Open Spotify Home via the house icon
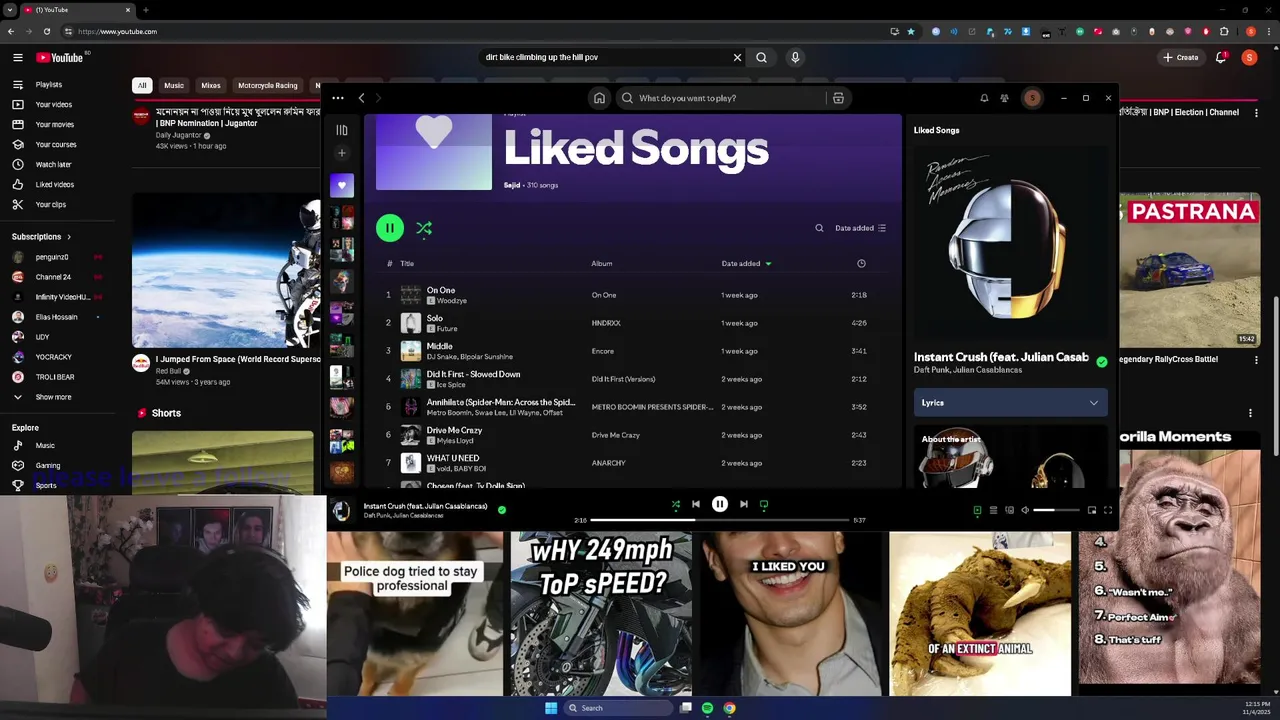1280x720 pixels. (x=599, y=98)
